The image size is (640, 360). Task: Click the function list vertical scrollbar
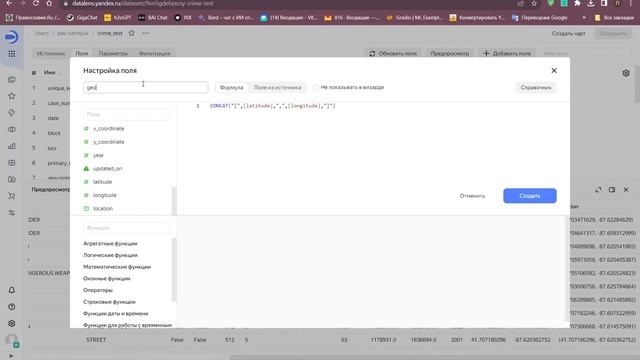click(174, 269)
